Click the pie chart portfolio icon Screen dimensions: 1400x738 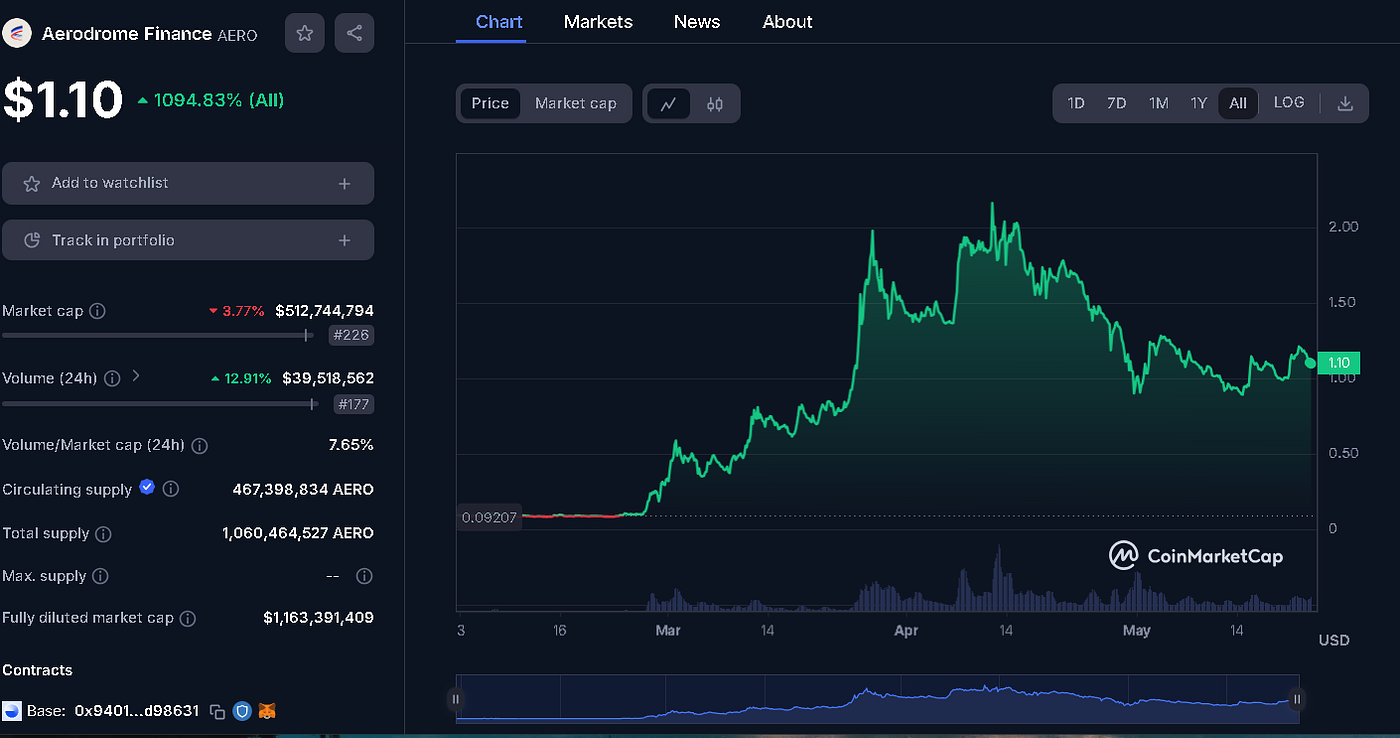point(32,240)
